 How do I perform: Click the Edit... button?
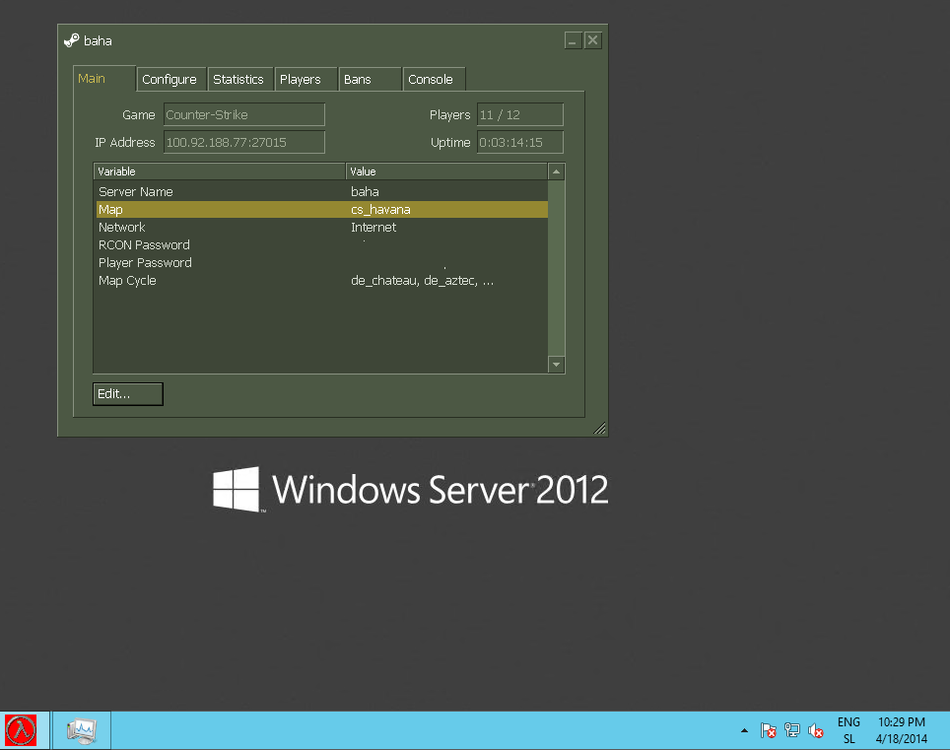[x=128, y=394]
